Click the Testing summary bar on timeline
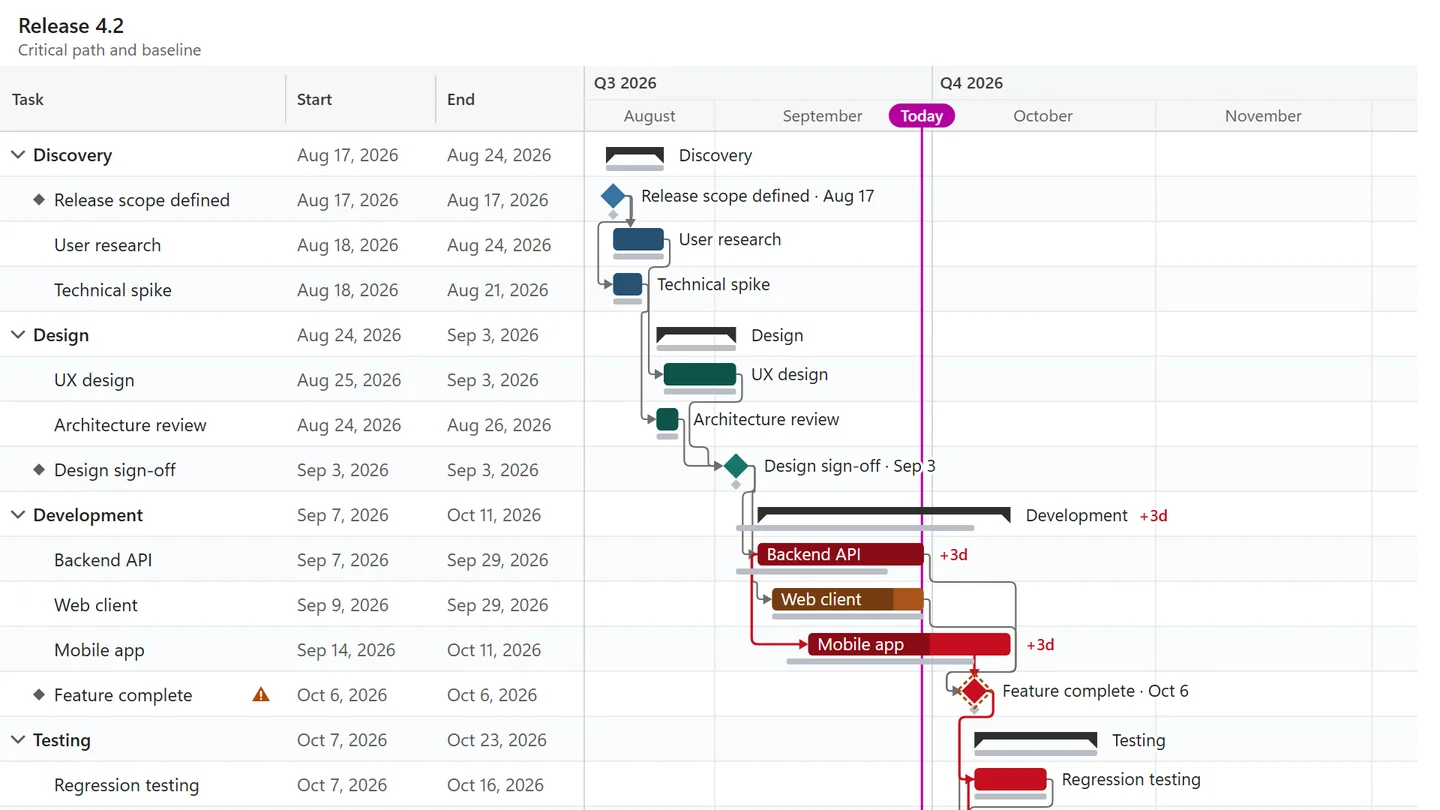The width and height of the screenshot is (1440, 810). click(1036, 740)
